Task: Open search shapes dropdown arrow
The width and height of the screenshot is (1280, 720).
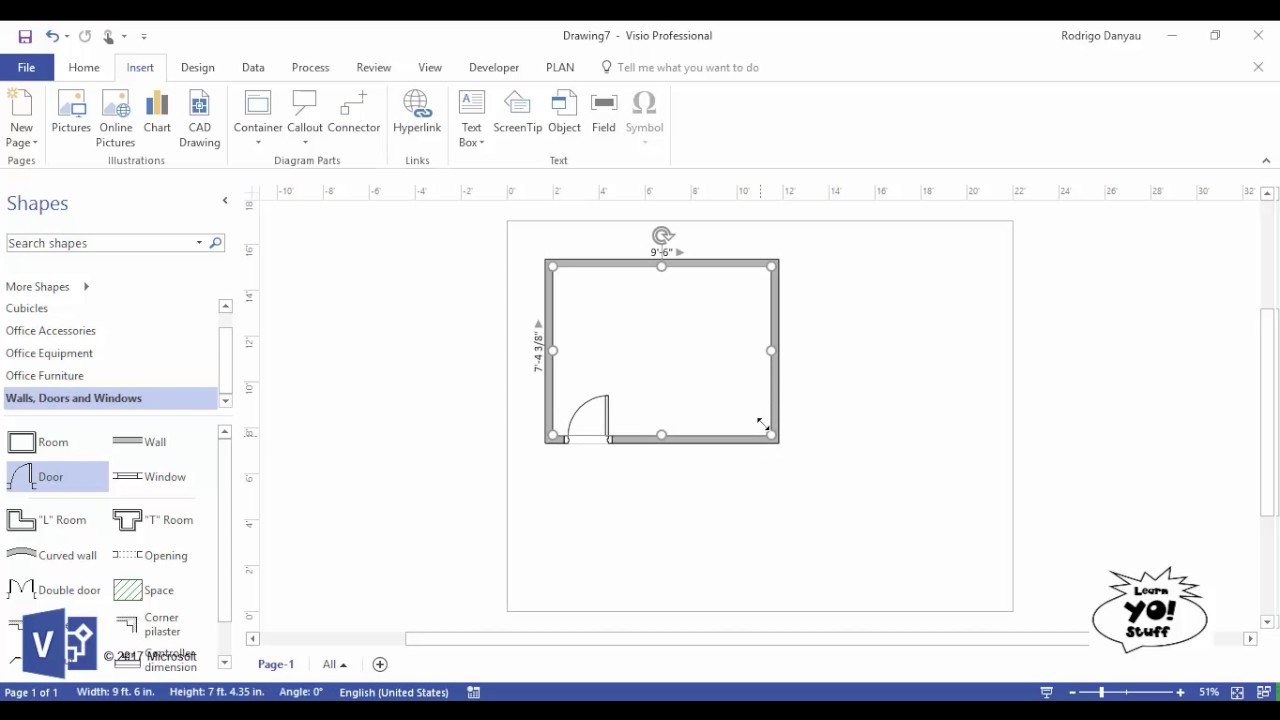Action: pyautogui.click(x=199, y=243)
